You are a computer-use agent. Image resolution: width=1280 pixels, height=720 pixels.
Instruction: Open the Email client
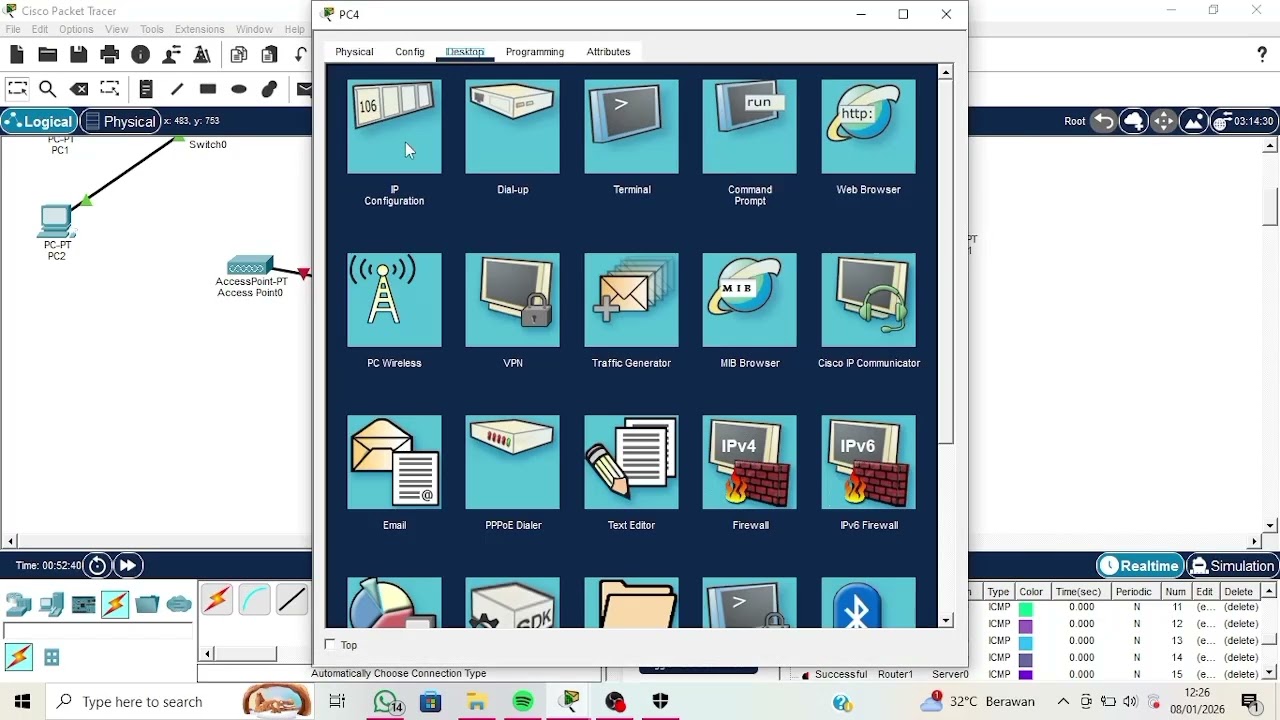(394, 462)
